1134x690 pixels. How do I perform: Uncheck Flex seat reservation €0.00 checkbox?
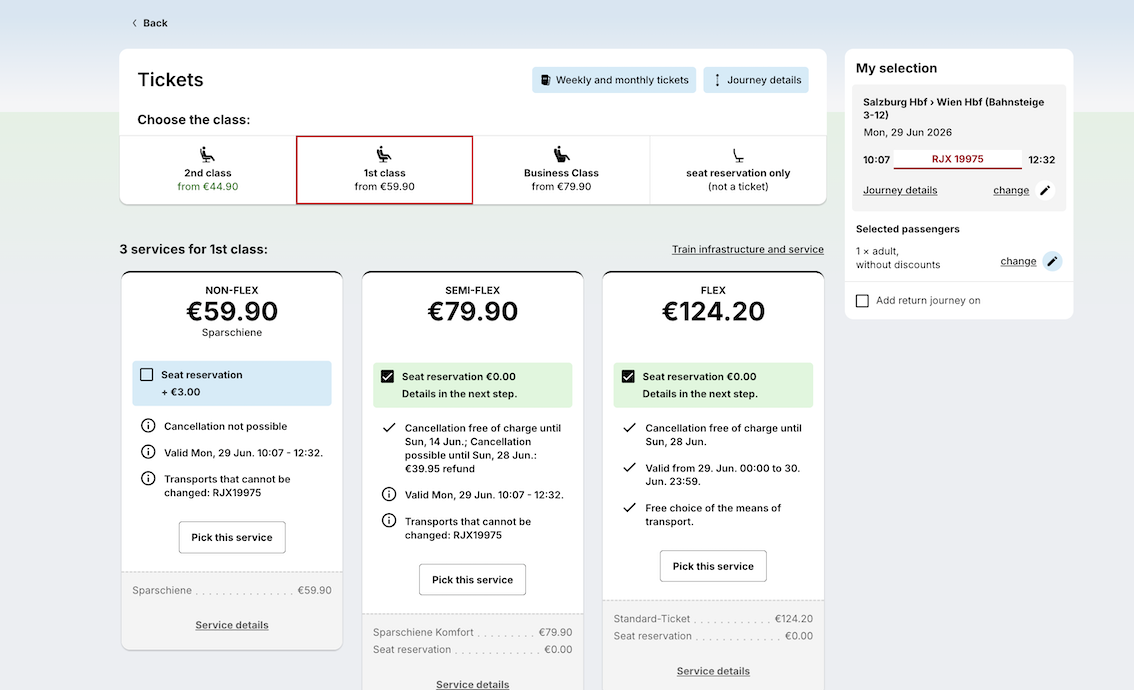[x=628, y=377]
